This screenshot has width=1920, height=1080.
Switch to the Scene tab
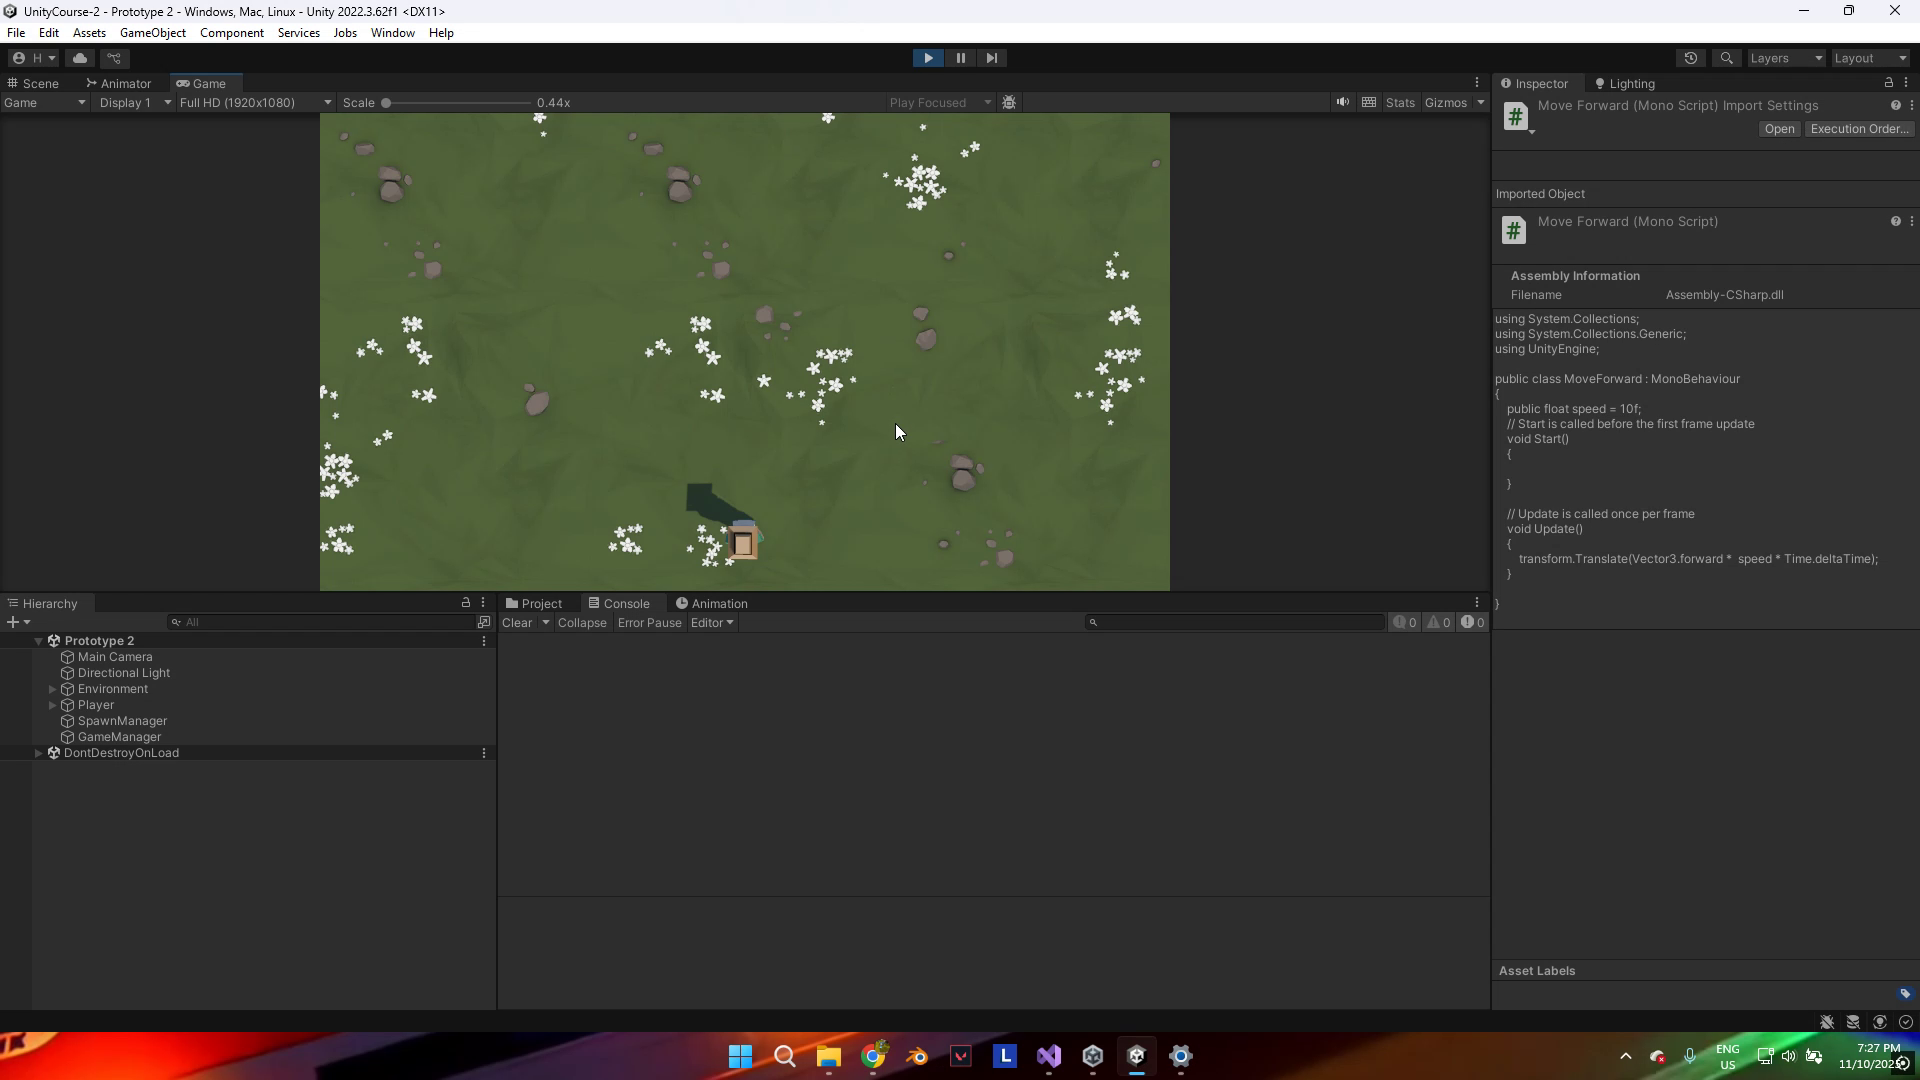(33, 83)
